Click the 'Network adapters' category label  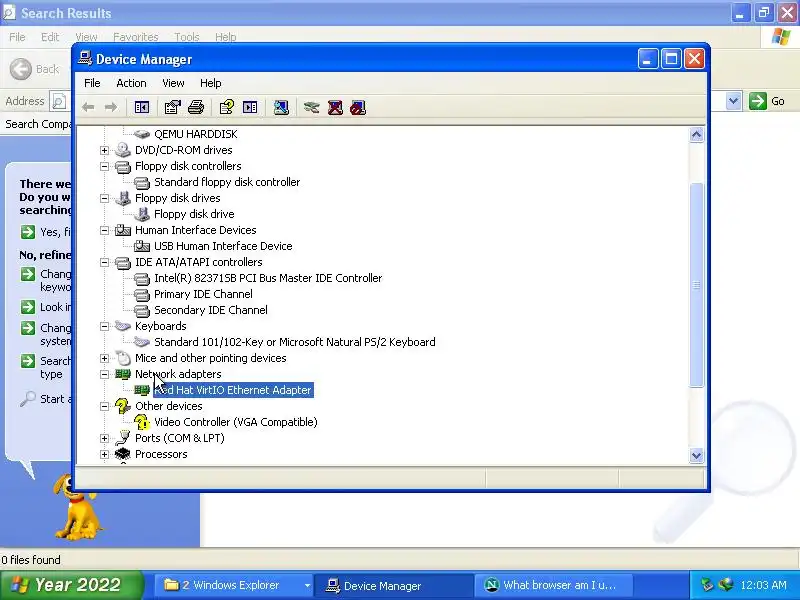(x=178, y=374)
